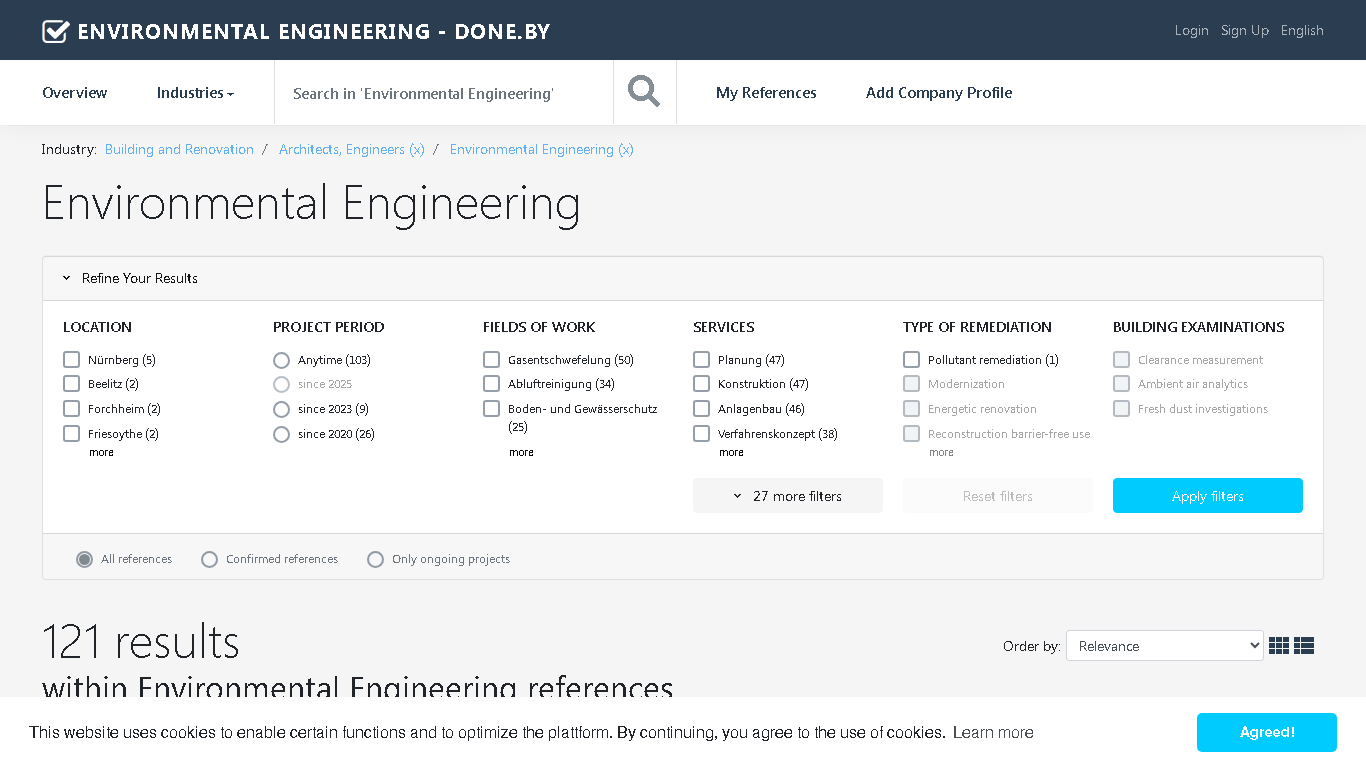Check the Forchheim (2) location filter
The height and width of the screenshot is (768, 1366).
click(71, 409)
